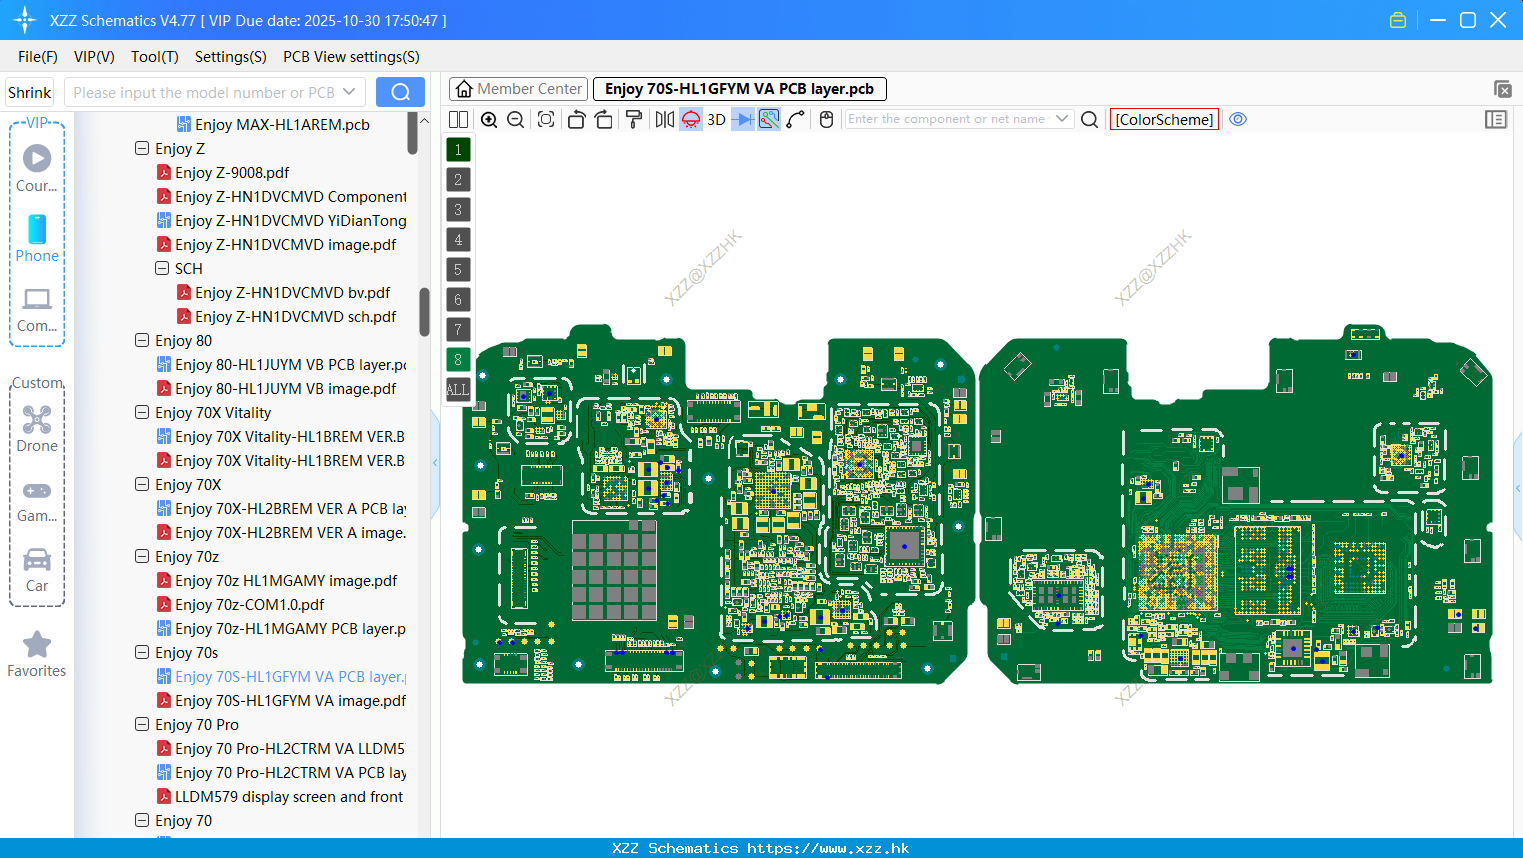Click the split view icon in PCB toolbar
Image resolution: width=1523 pixels, height=858 pixels.
(458, 119)
